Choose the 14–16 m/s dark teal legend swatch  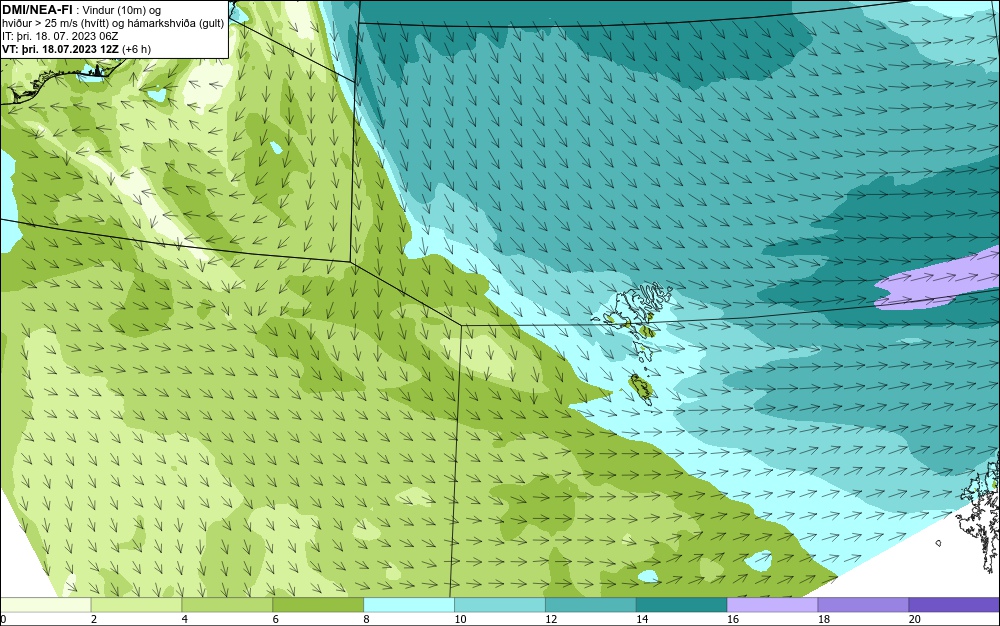coord(682,604)
